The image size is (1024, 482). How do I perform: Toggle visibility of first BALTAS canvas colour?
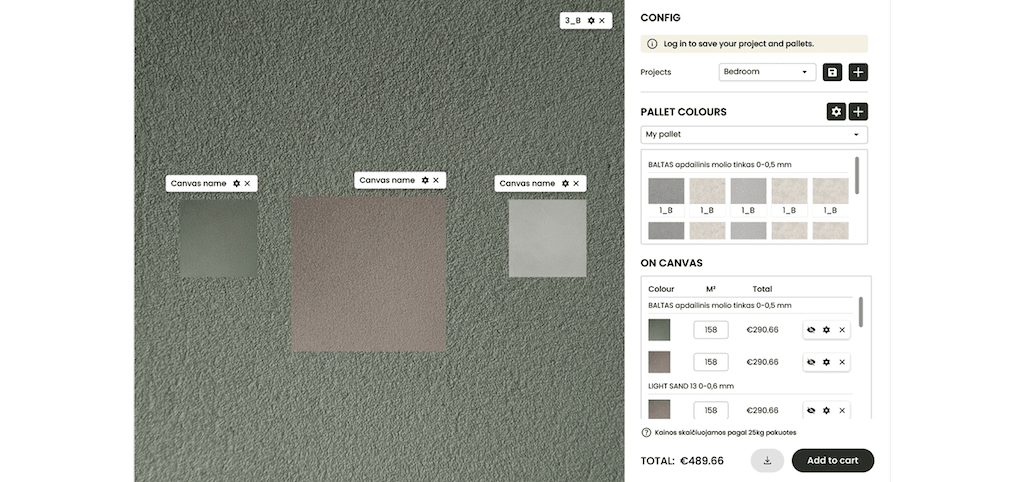click(x=811, y=330)
